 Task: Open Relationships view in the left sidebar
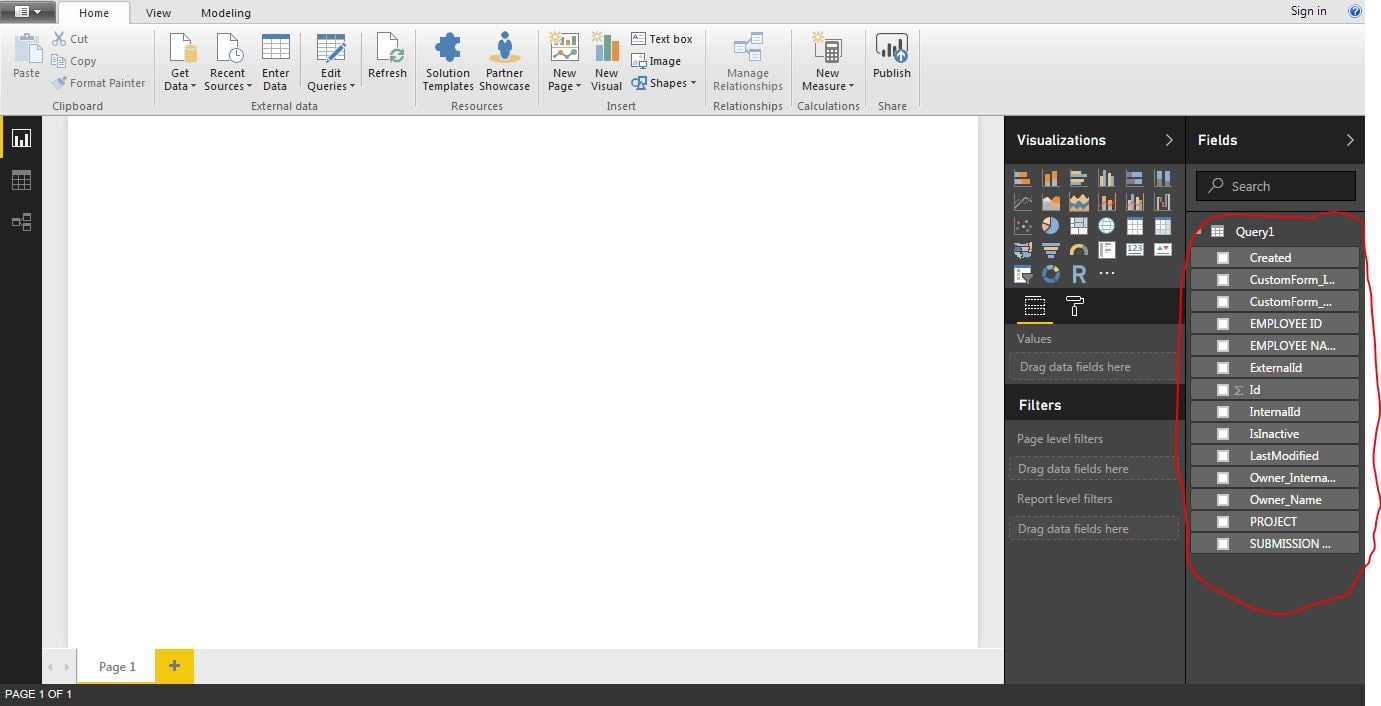[x=21, y=222]
